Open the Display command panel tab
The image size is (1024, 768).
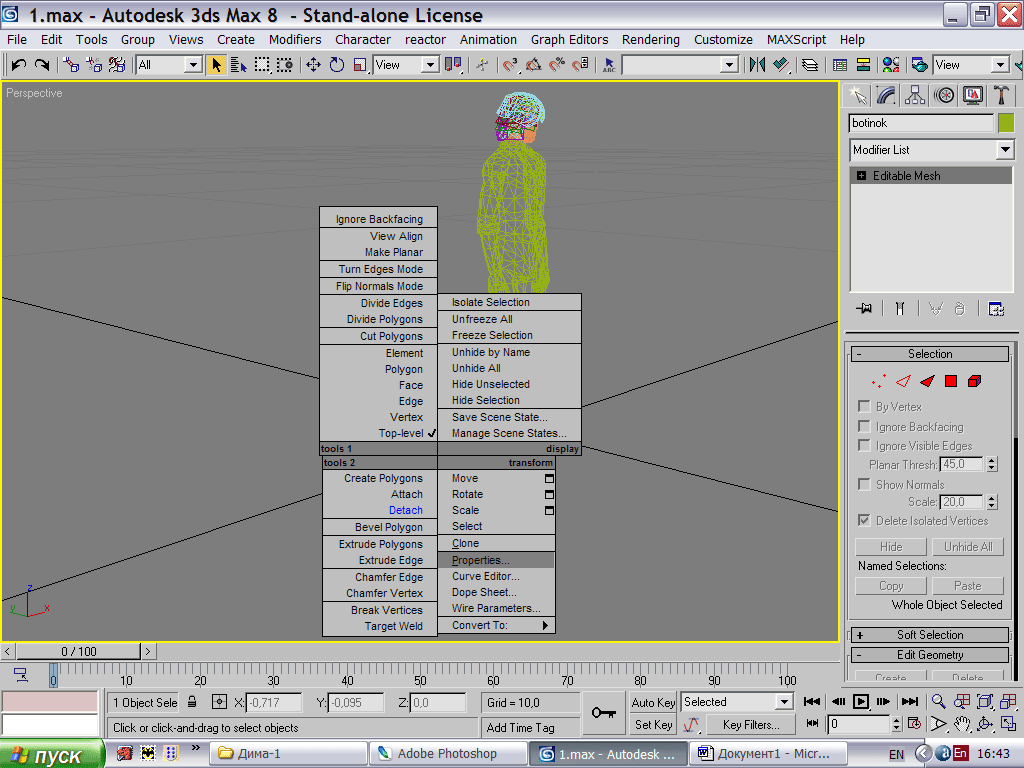tap(972, 95)
